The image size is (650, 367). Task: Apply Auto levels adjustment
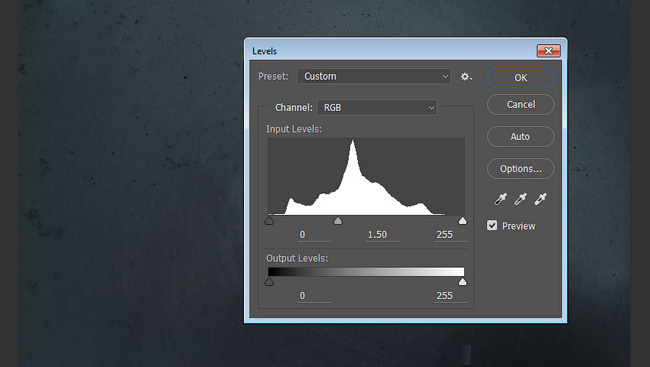520,136
